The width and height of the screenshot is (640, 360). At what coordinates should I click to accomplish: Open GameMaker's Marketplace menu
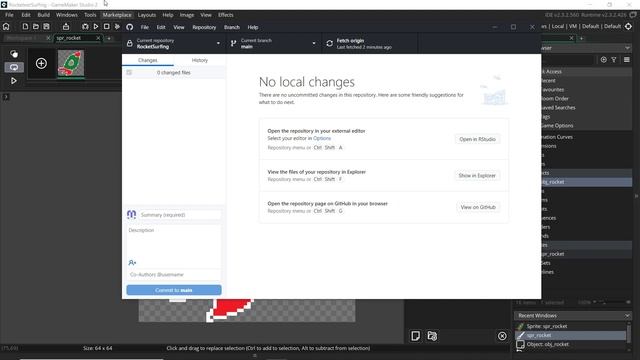(x=117, y=15)
